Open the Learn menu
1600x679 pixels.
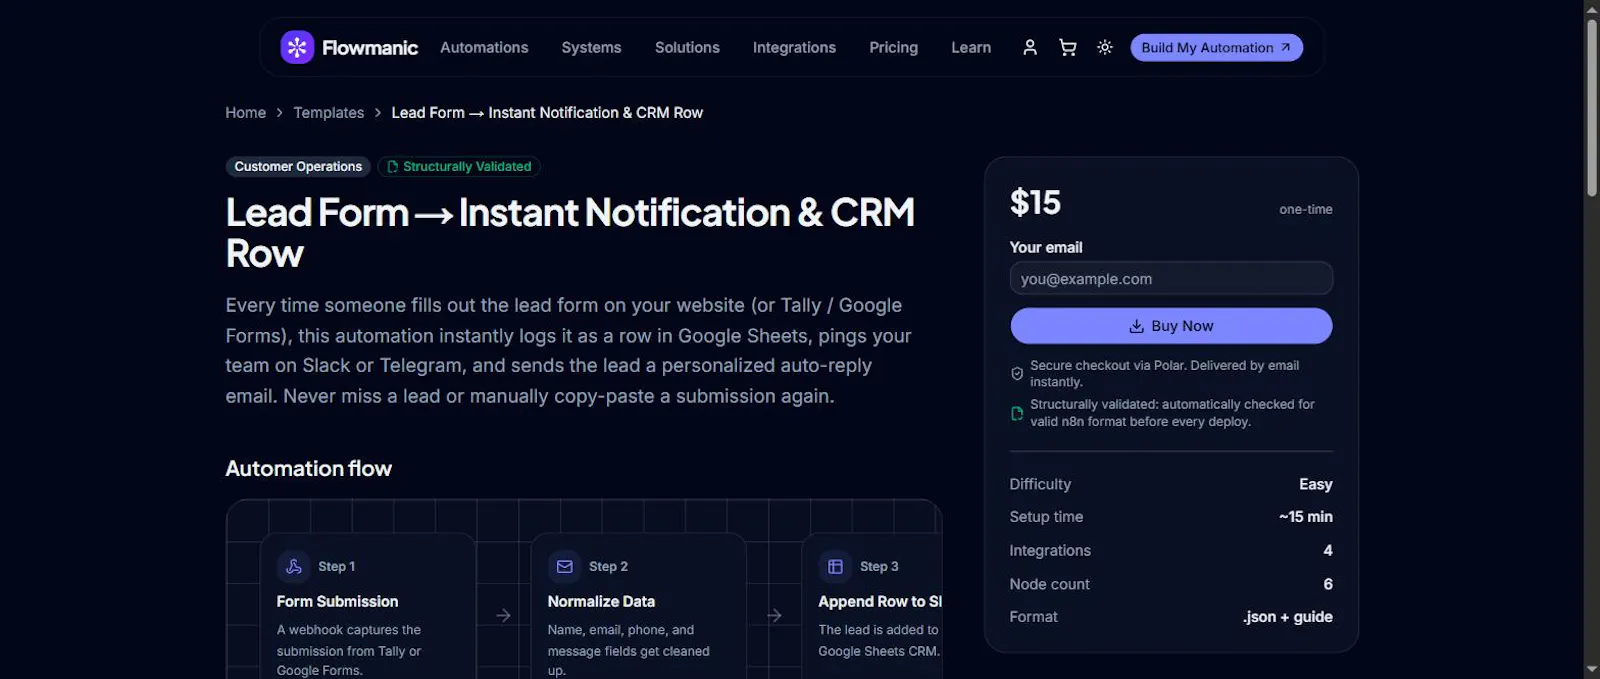click(971, 47)
